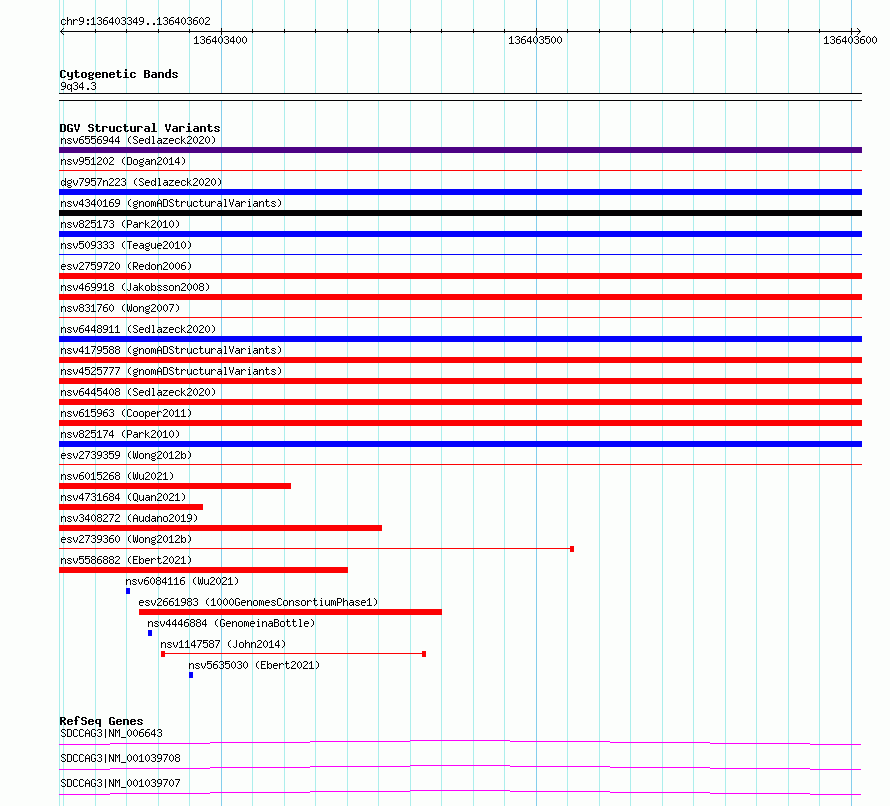Click the red nsv4731684 variant bar
Viewport: 890px width, 806px height.
point(131,507)
